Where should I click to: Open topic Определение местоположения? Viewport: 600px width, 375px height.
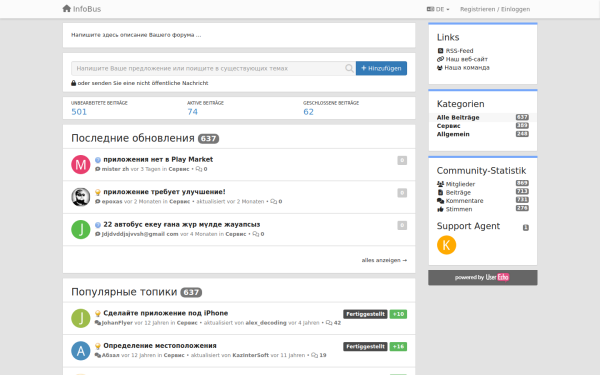pyautogui.click(x=160, y=346)
